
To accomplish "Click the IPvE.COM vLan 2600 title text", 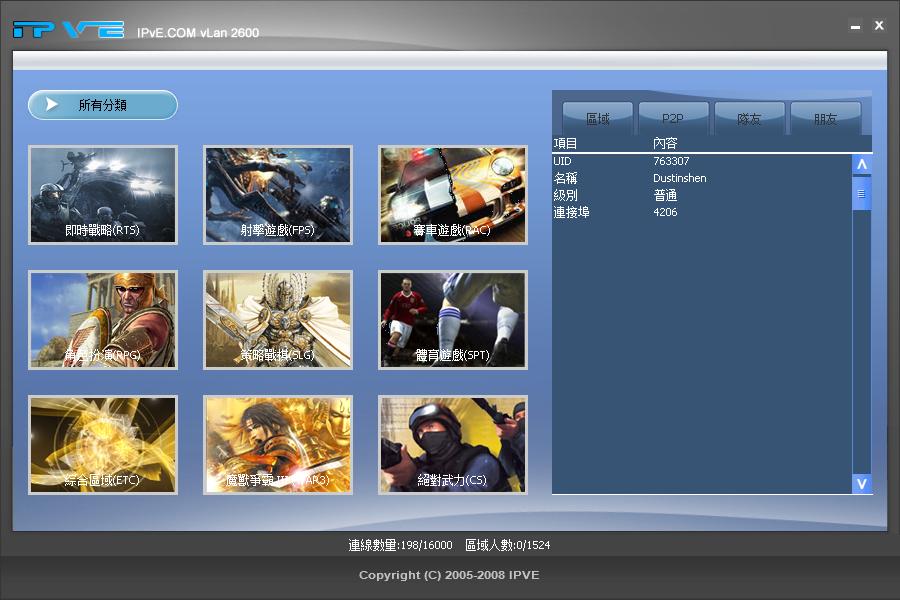I will pos(198,33).
